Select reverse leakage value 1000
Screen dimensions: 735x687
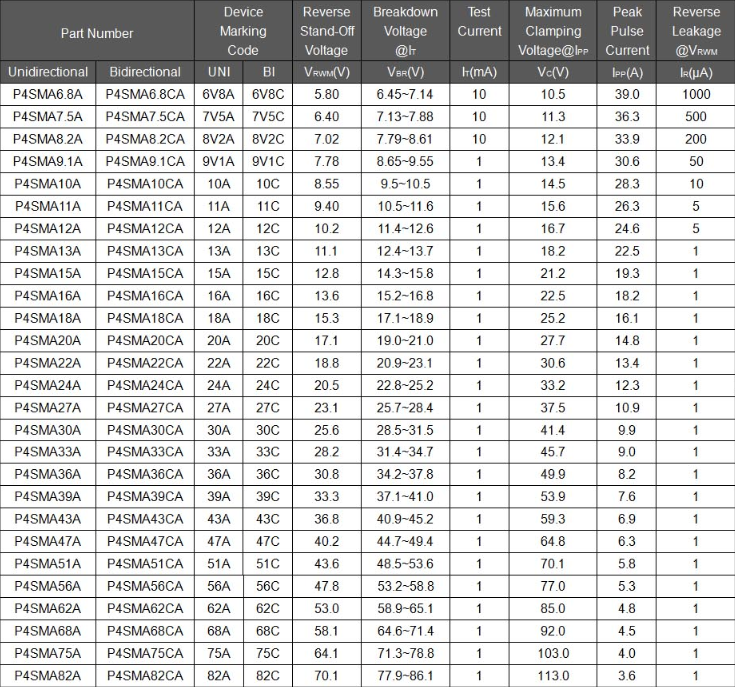(x=696, y=95)
